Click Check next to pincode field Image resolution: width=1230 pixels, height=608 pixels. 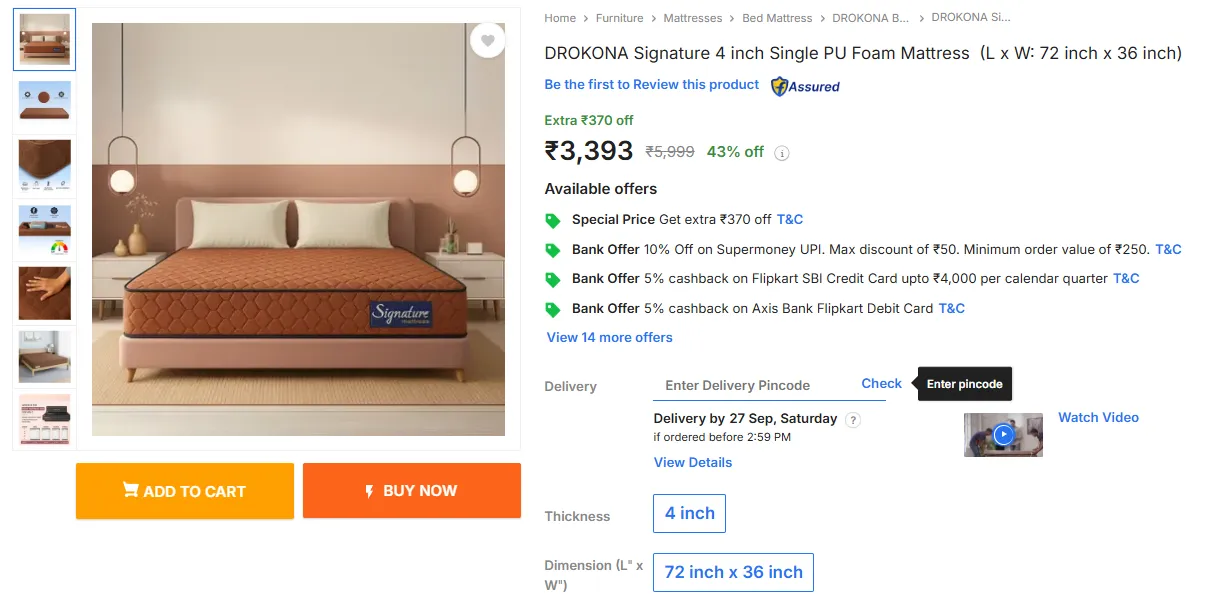[881, 384]
